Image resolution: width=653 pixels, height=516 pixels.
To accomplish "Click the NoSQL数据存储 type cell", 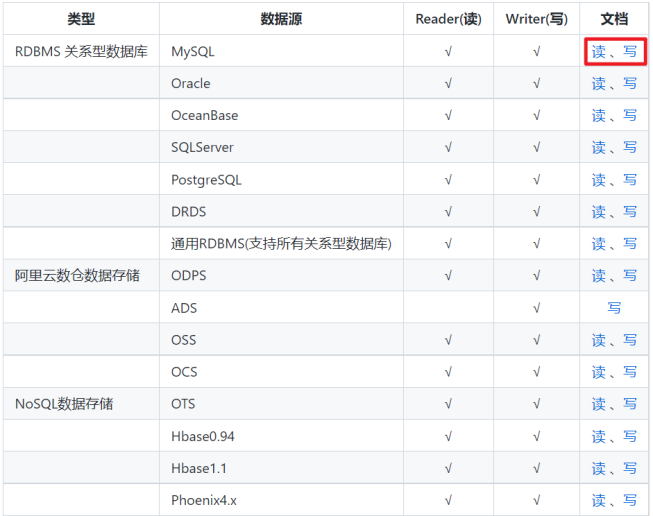I will (81, 404).
